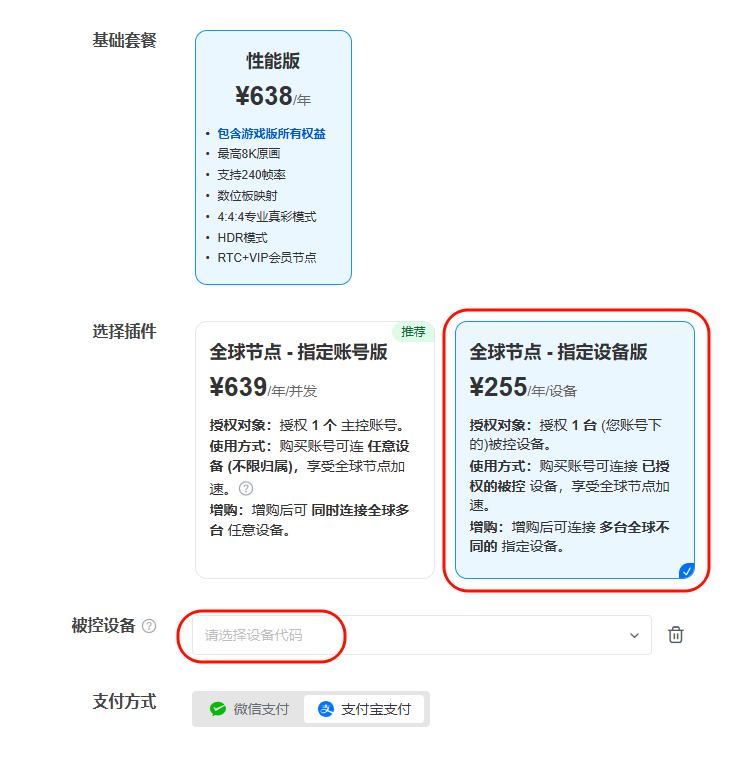Click the 推荐 badge on the account plan
730x760 pixels.
[x=413, y=332]
